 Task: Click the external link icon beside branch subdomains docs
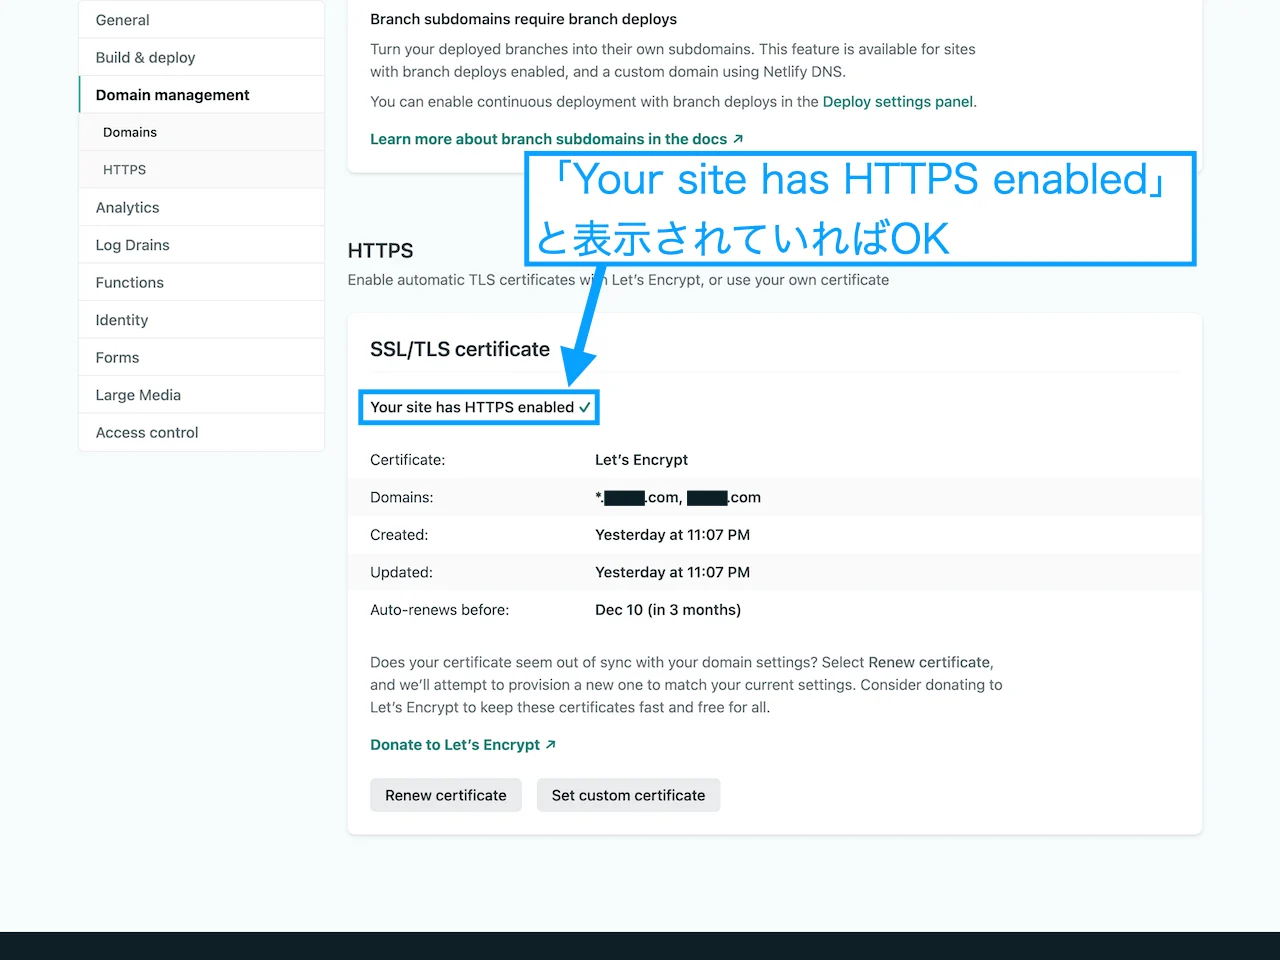pos(738,139)
